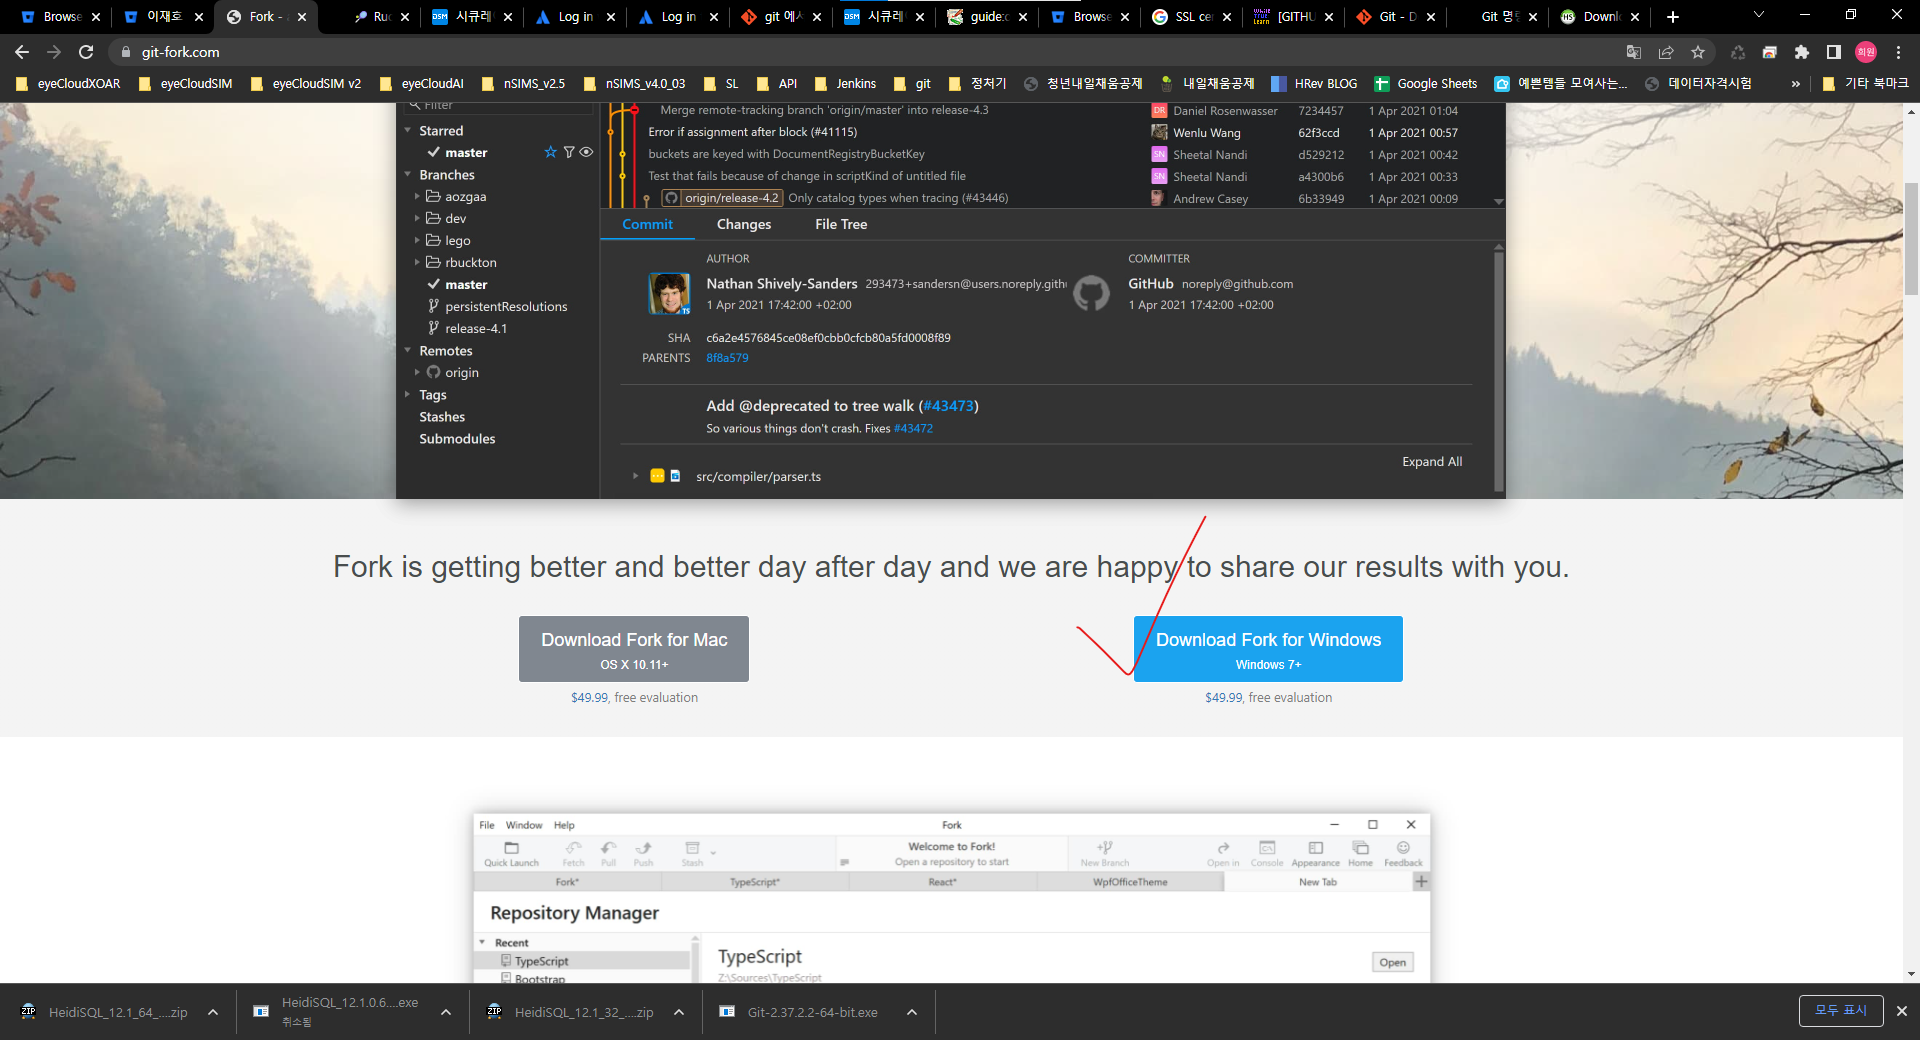Click the Fork app screenshot with Repository Manager

(x=951, y=898)
